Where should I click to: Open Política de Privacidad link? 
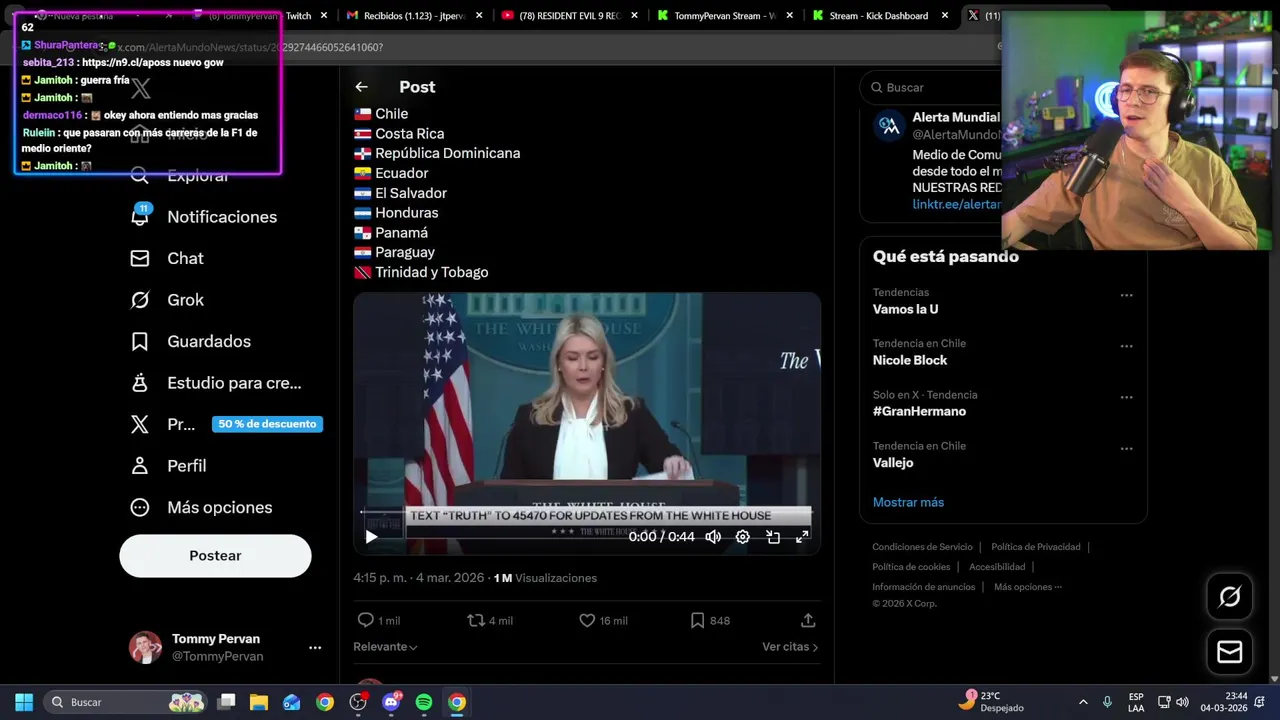[1036, 547]
